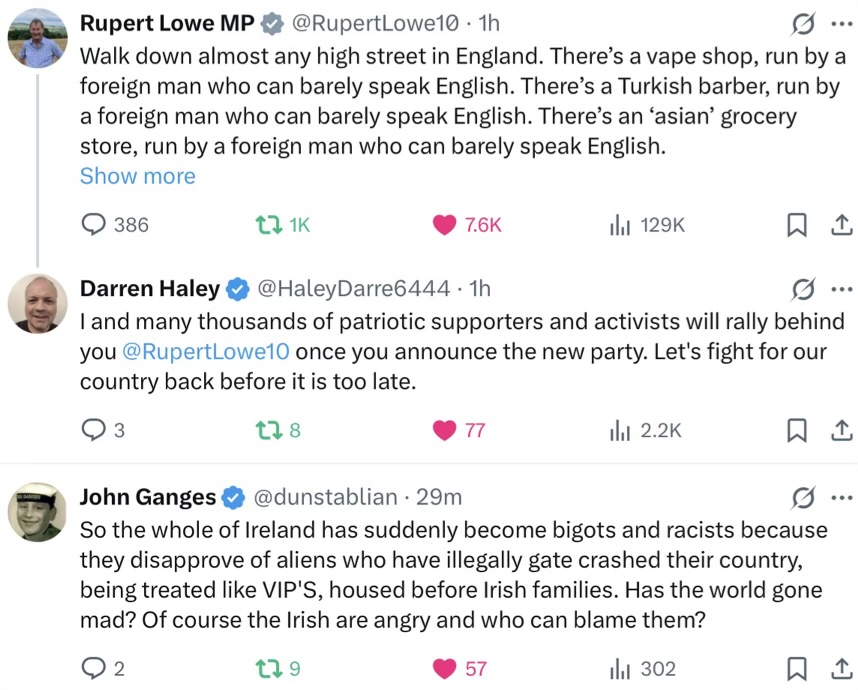The image size is (858, 690).
Task: Retweet John Ganges' tweet
Action: (278, 669)
